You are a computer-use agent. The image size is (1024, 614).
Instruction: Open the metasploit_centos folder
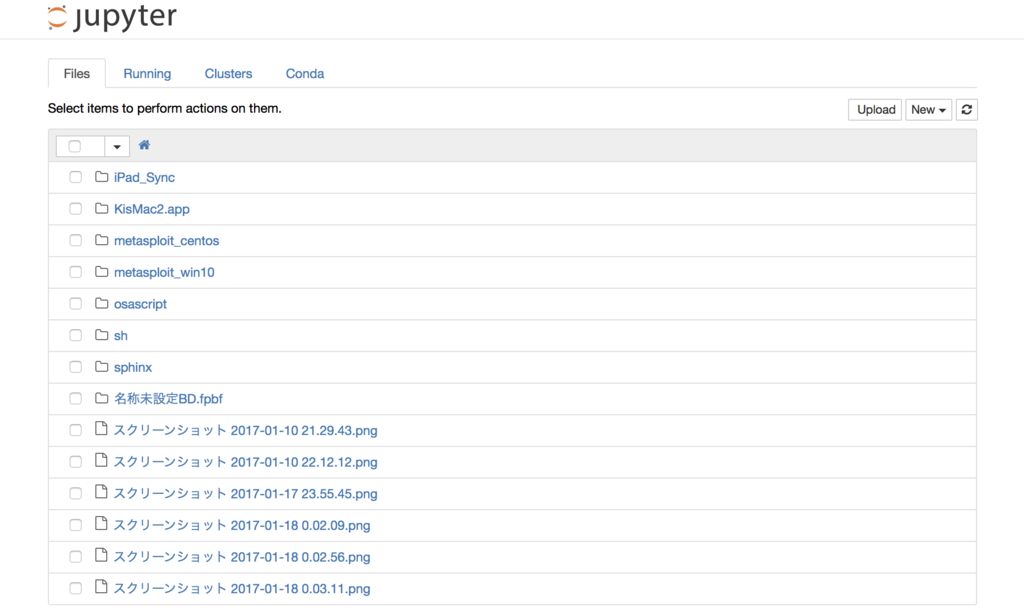(x=167, y=240)
